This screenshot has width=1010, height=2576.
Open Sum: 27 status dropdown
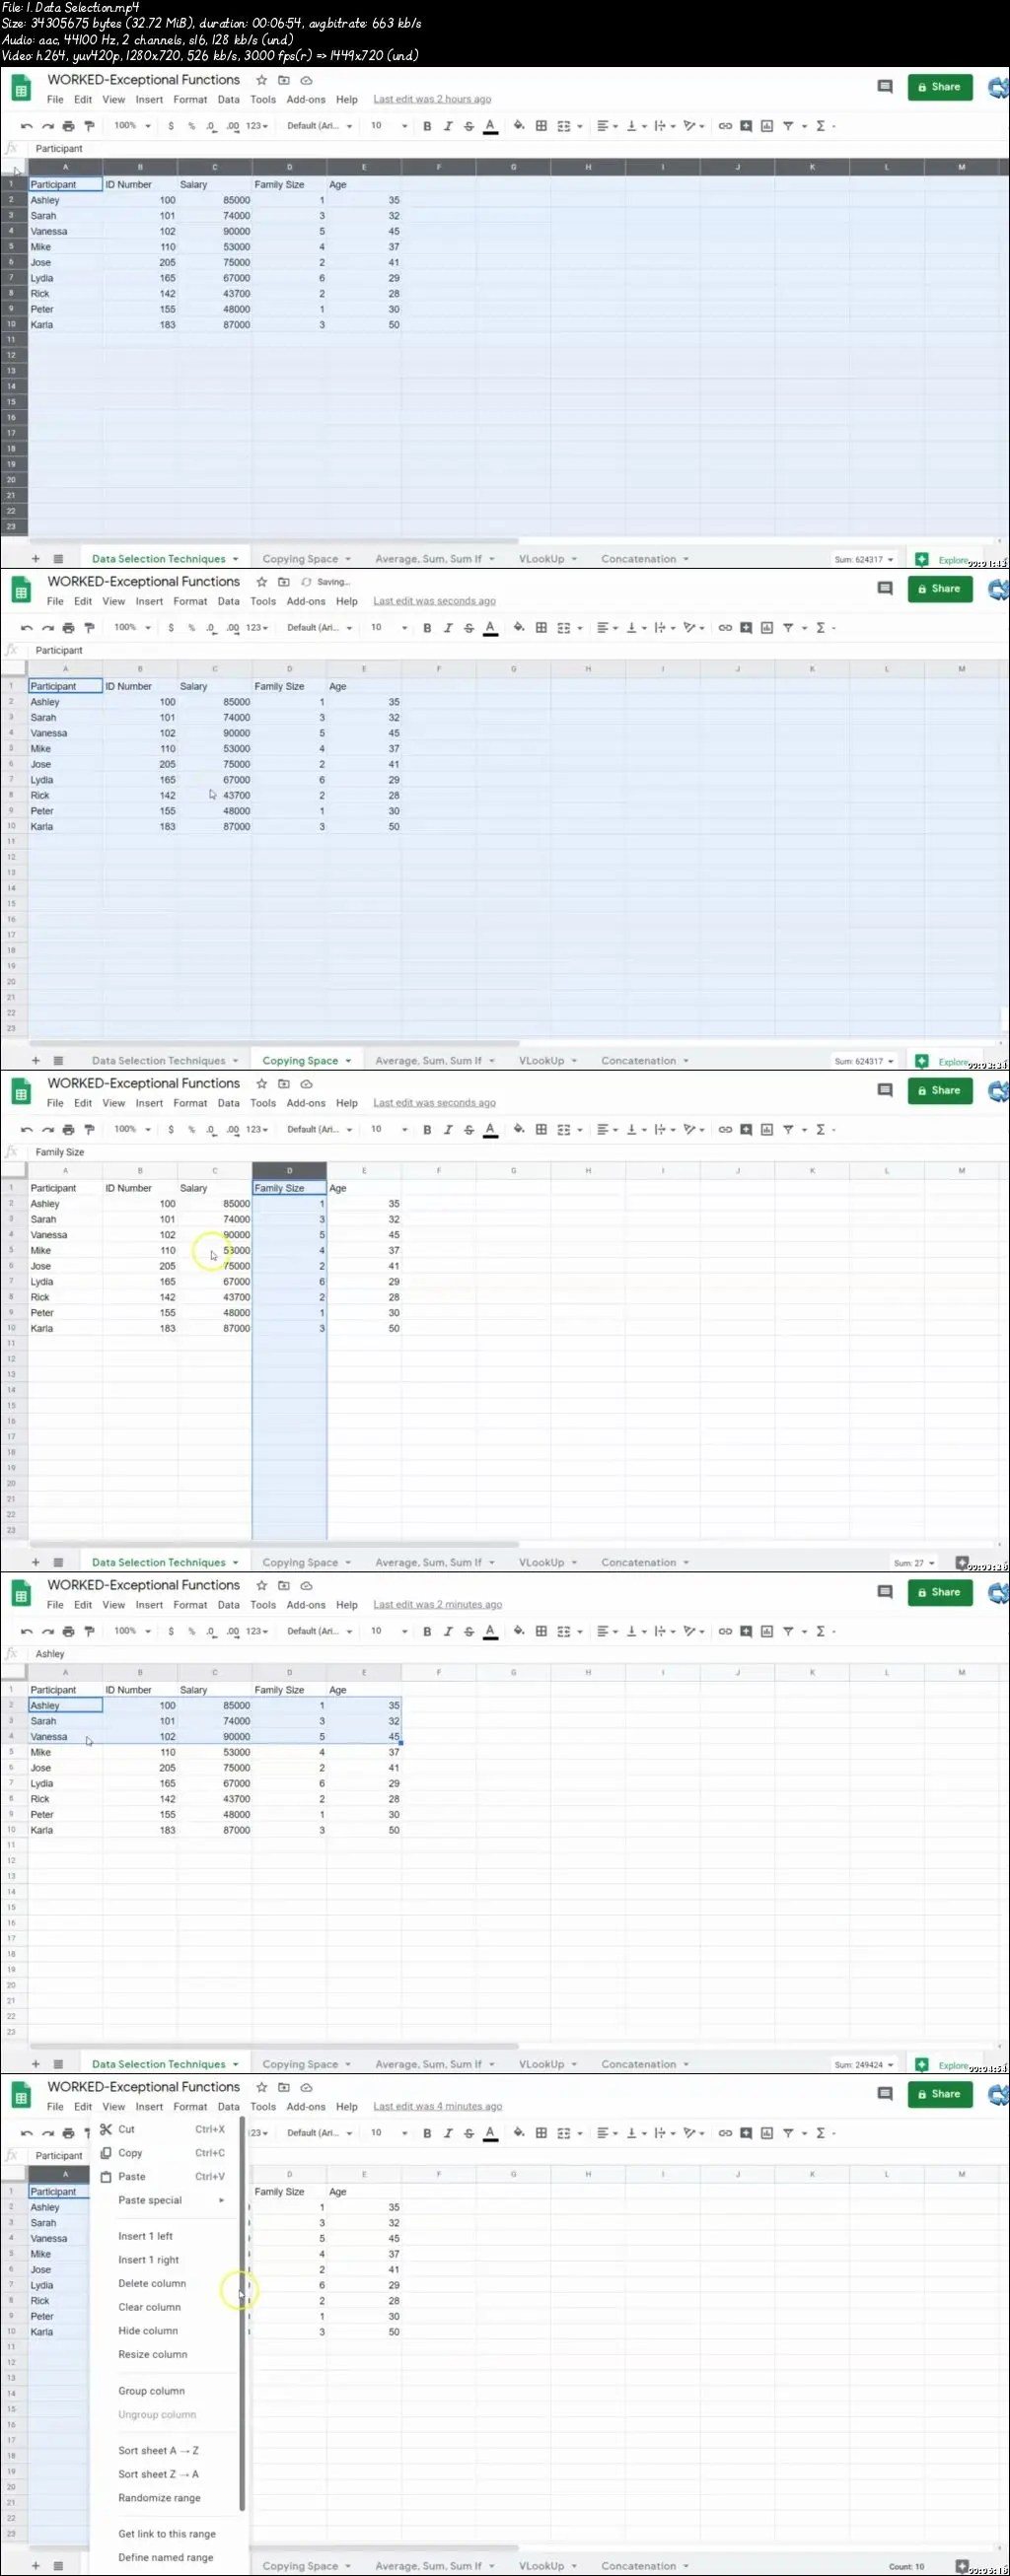tap(914, 1563)
